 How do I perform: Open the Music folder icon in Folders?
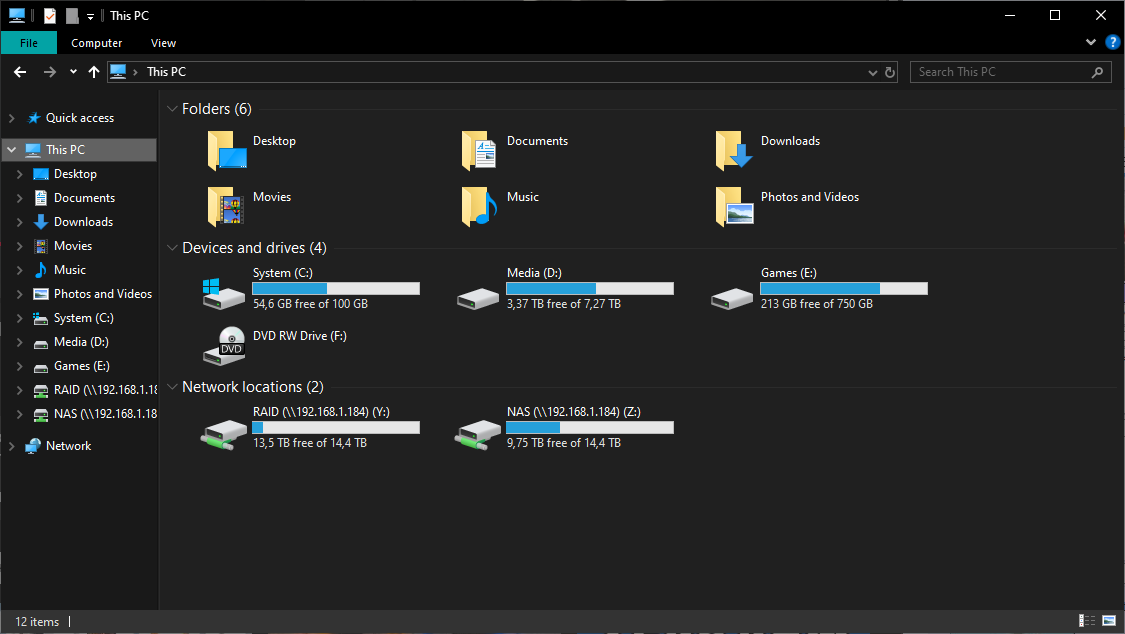click(480, 206)
